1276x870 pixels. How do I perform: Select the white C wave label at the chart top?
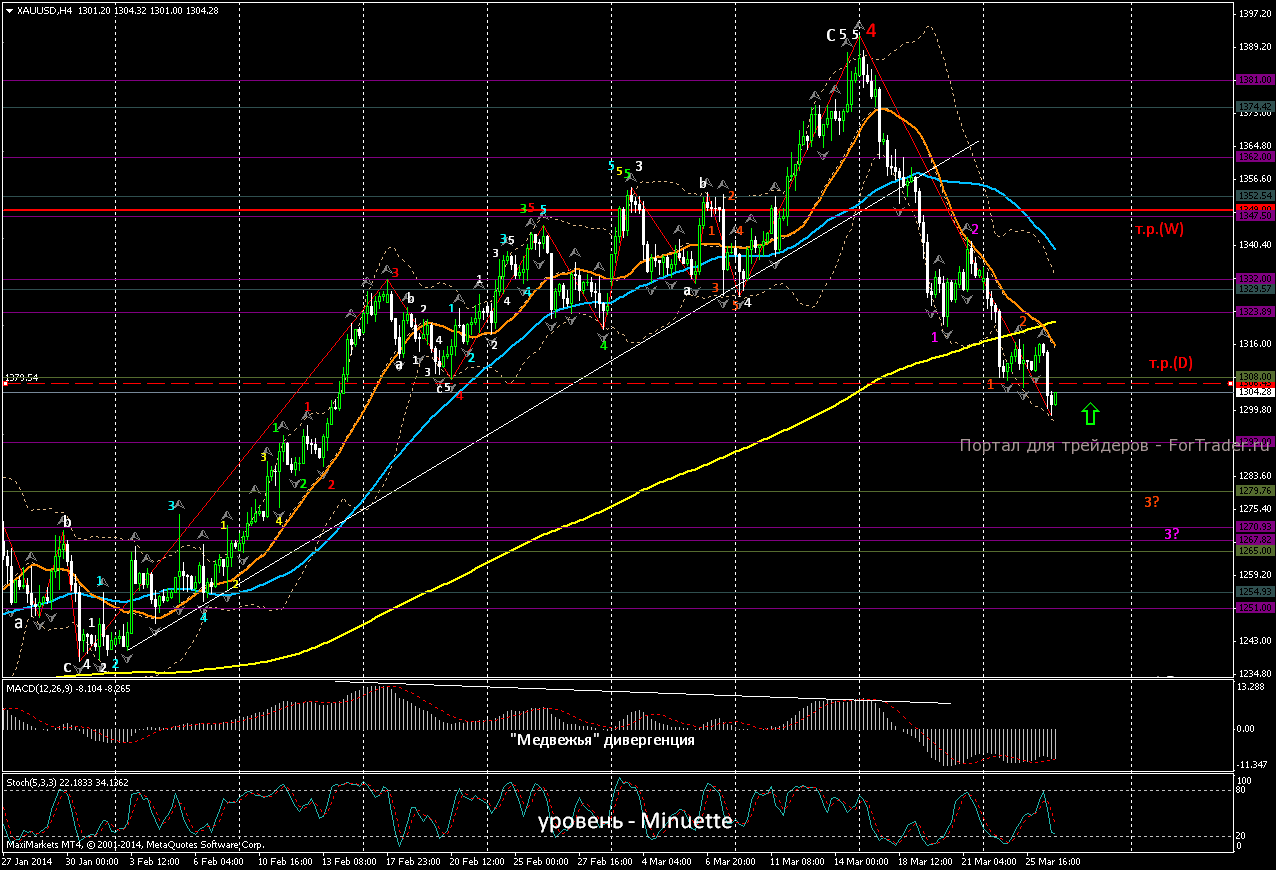tap(831, 35)
